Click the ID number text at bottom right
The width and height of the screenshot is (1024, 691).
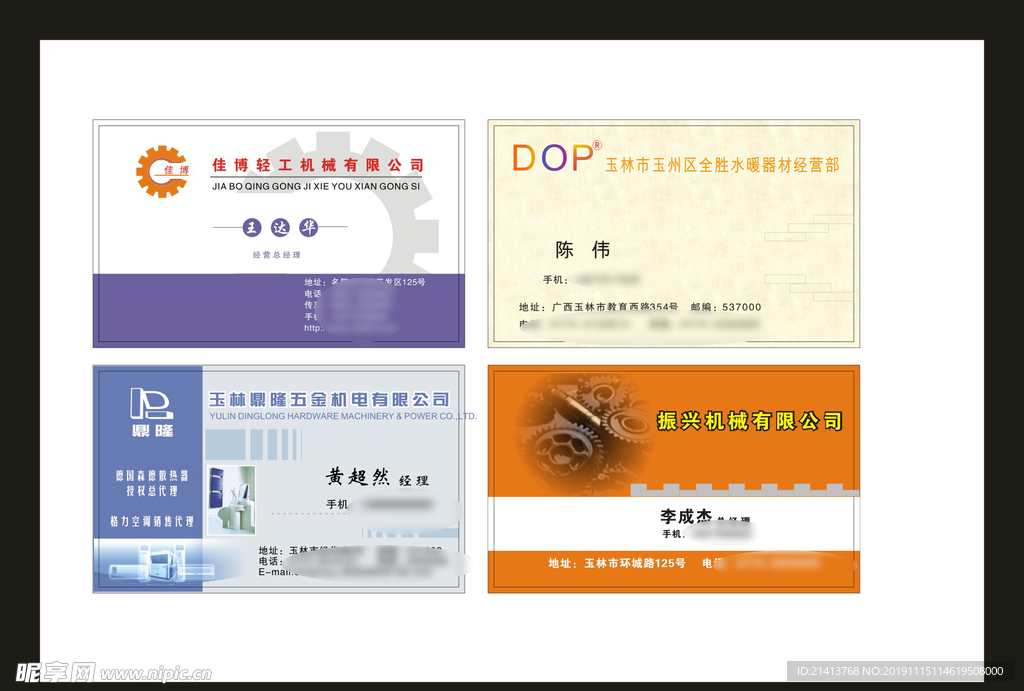[x=897, y=672]
